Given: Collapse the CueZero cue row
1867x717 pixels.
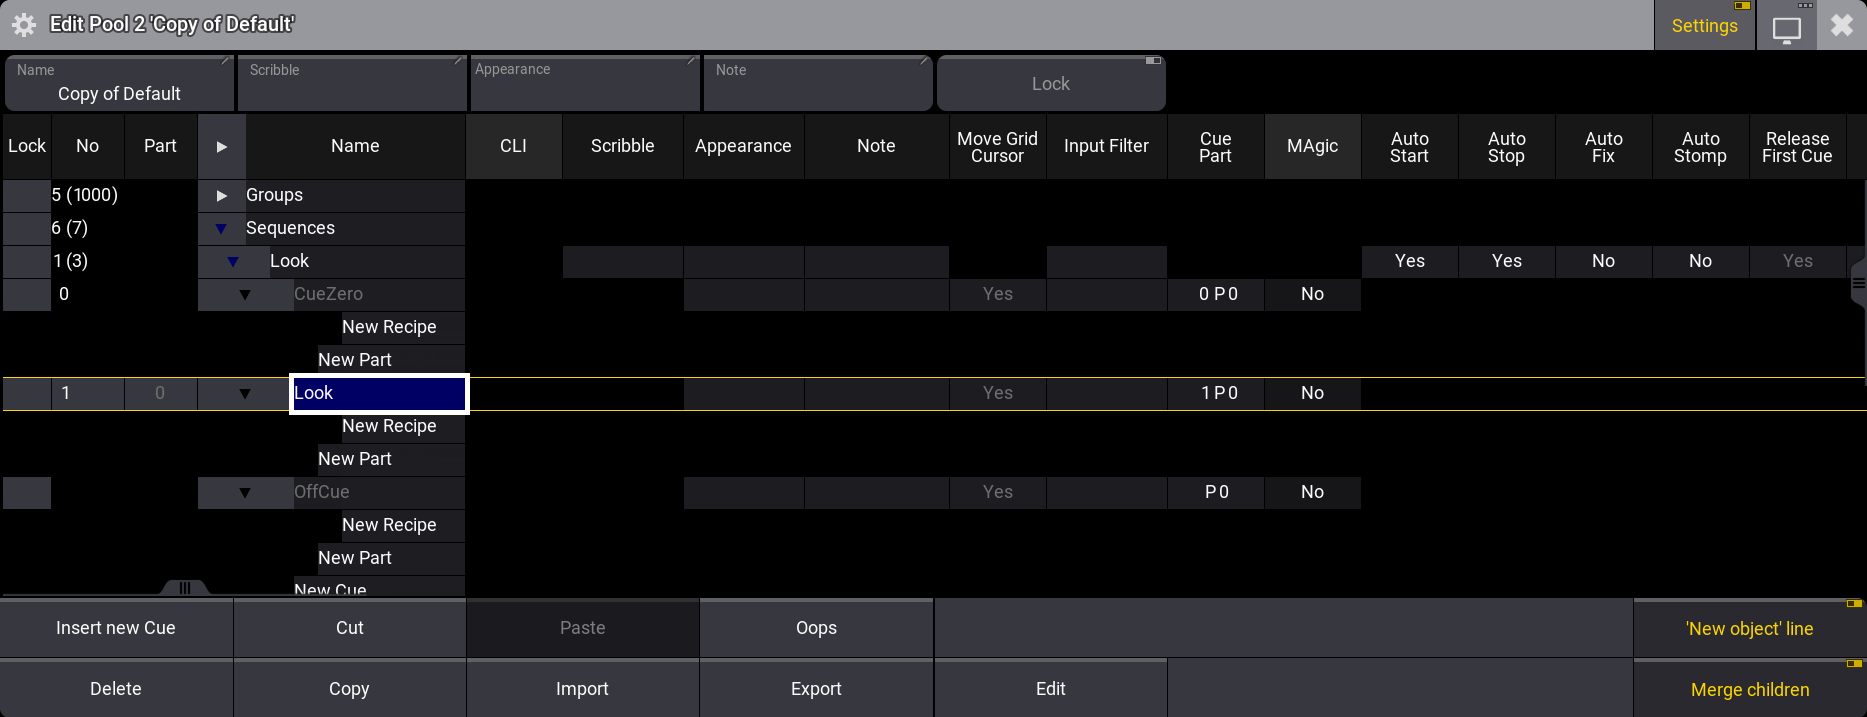Looking at the screenshot, I should pos(245,295).
